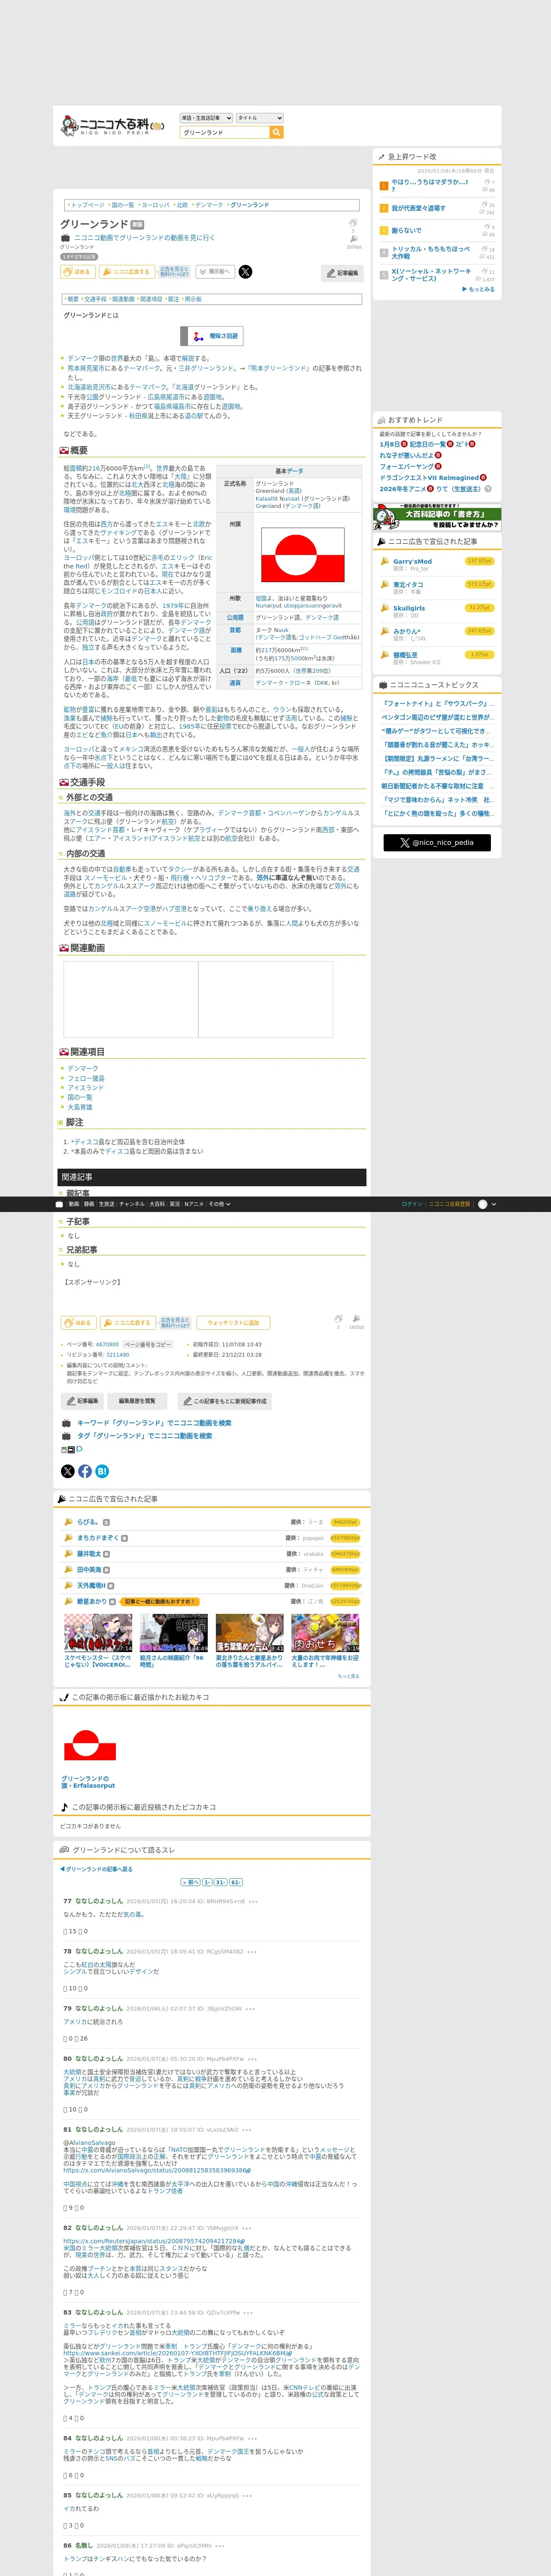Click the Greenland flag image in infobox
551x2576 pixels.
click(x=303, y=556)
